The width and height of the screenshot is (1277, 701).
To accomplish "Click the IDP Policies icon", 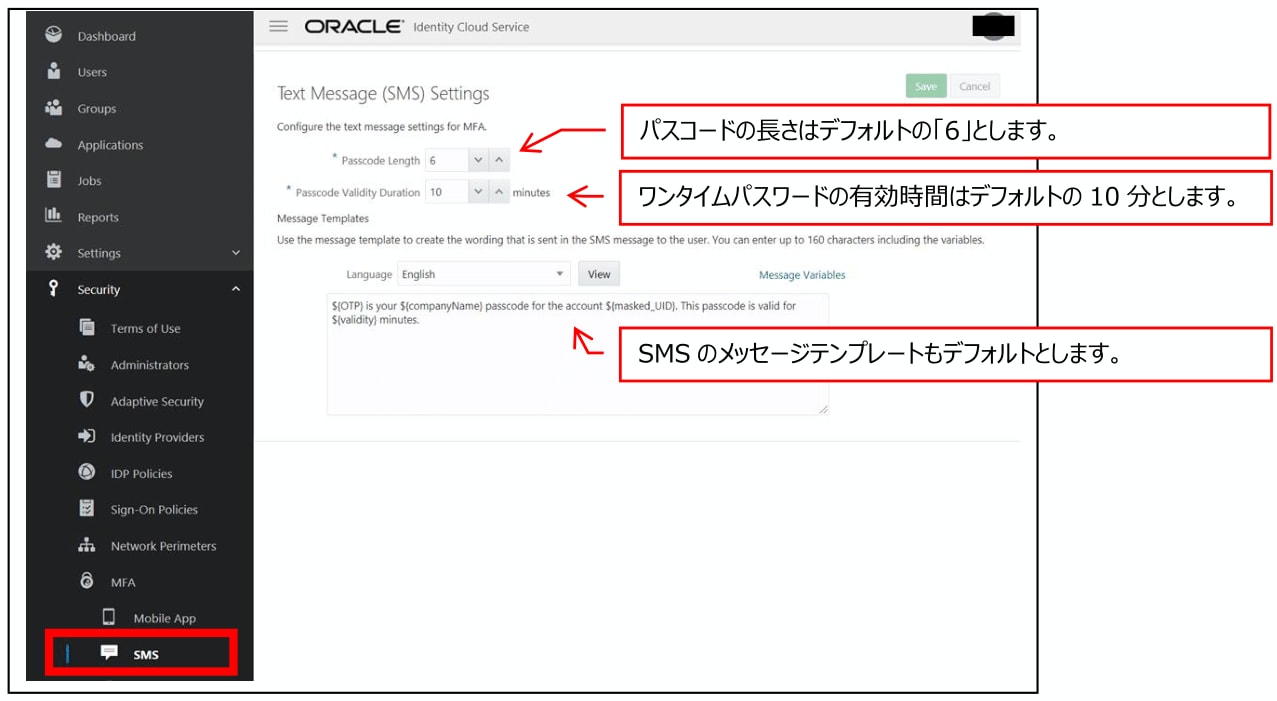I will click(x=87, y=472).
